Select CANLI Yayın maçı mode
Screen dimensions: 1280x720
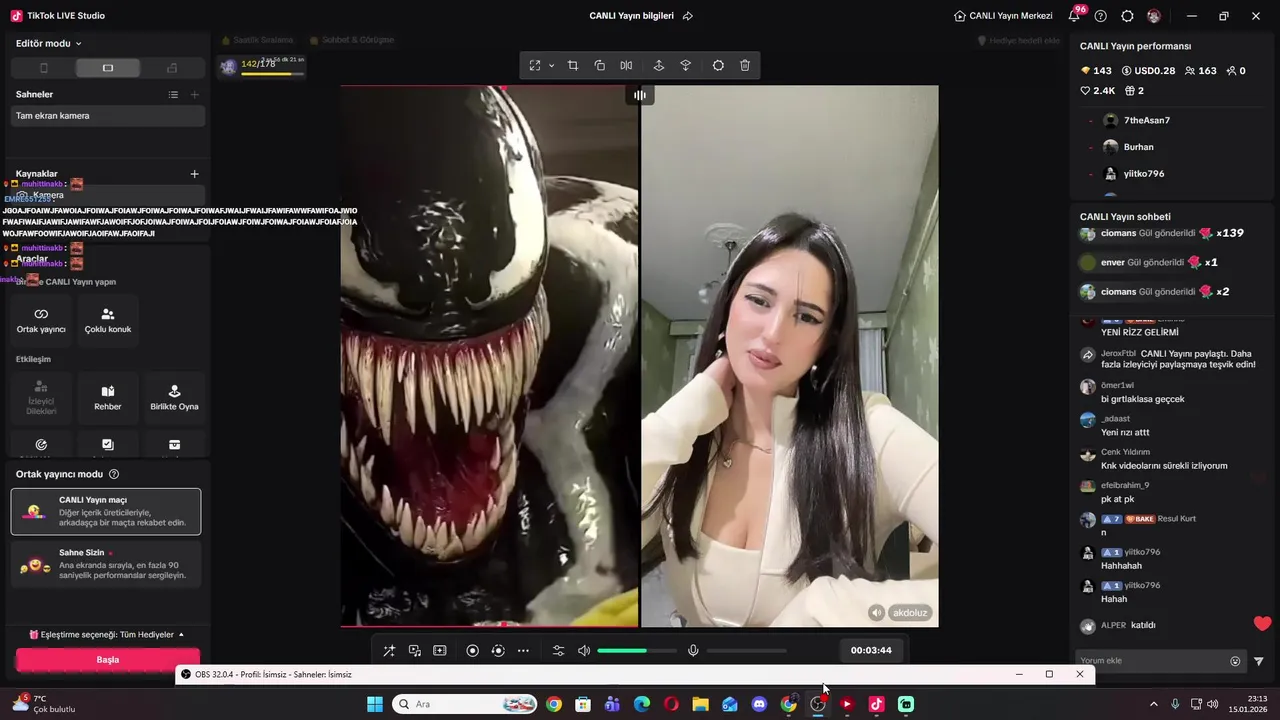pos(106,511)
